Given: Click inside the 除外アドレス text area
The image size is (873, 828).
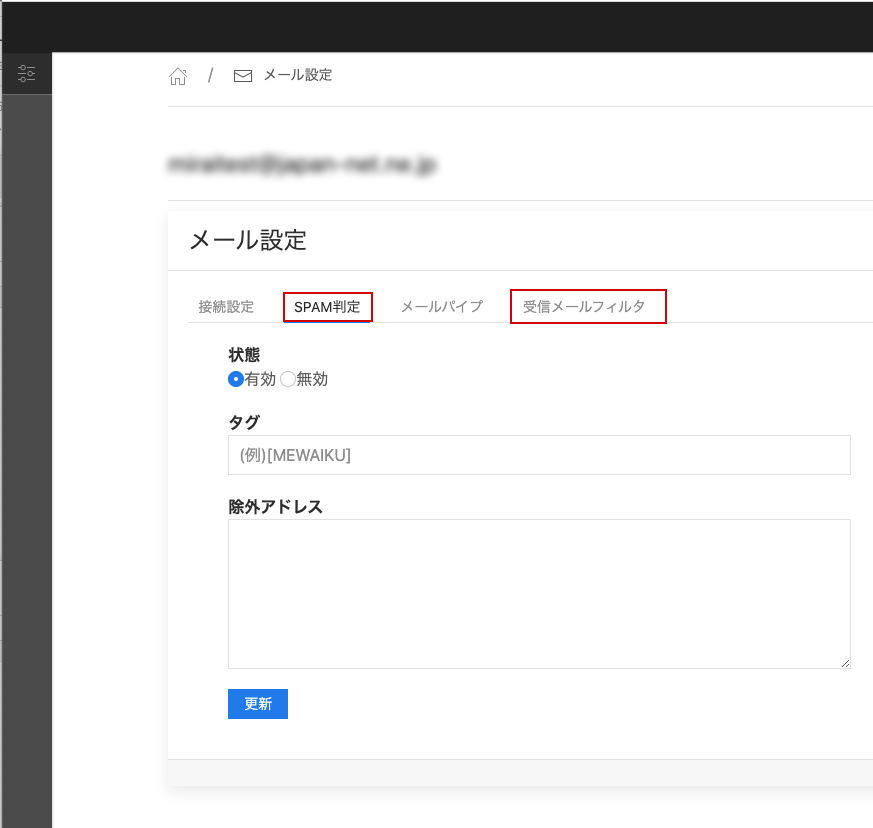Looking at the screenshot, I should pyautogui.click(x=539, y=594).
